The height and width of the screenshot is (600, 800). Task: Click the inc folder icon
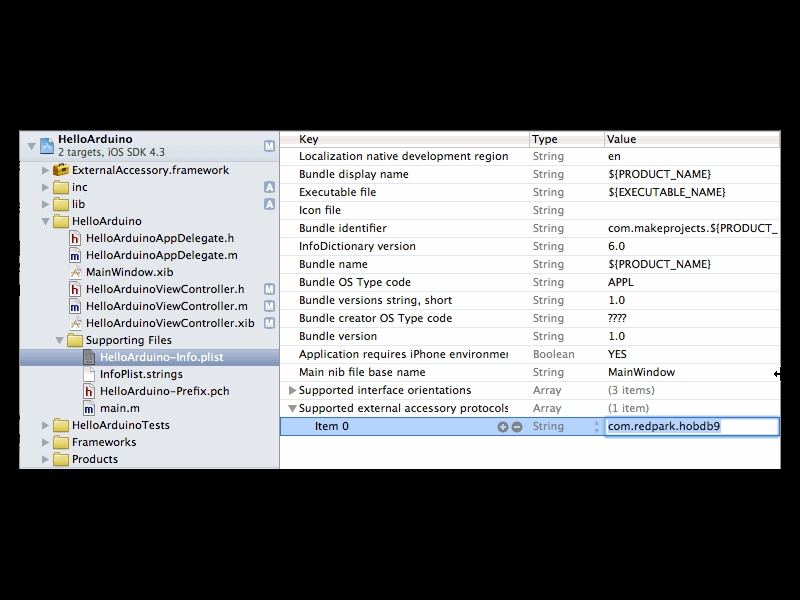[x=61, y=187]
